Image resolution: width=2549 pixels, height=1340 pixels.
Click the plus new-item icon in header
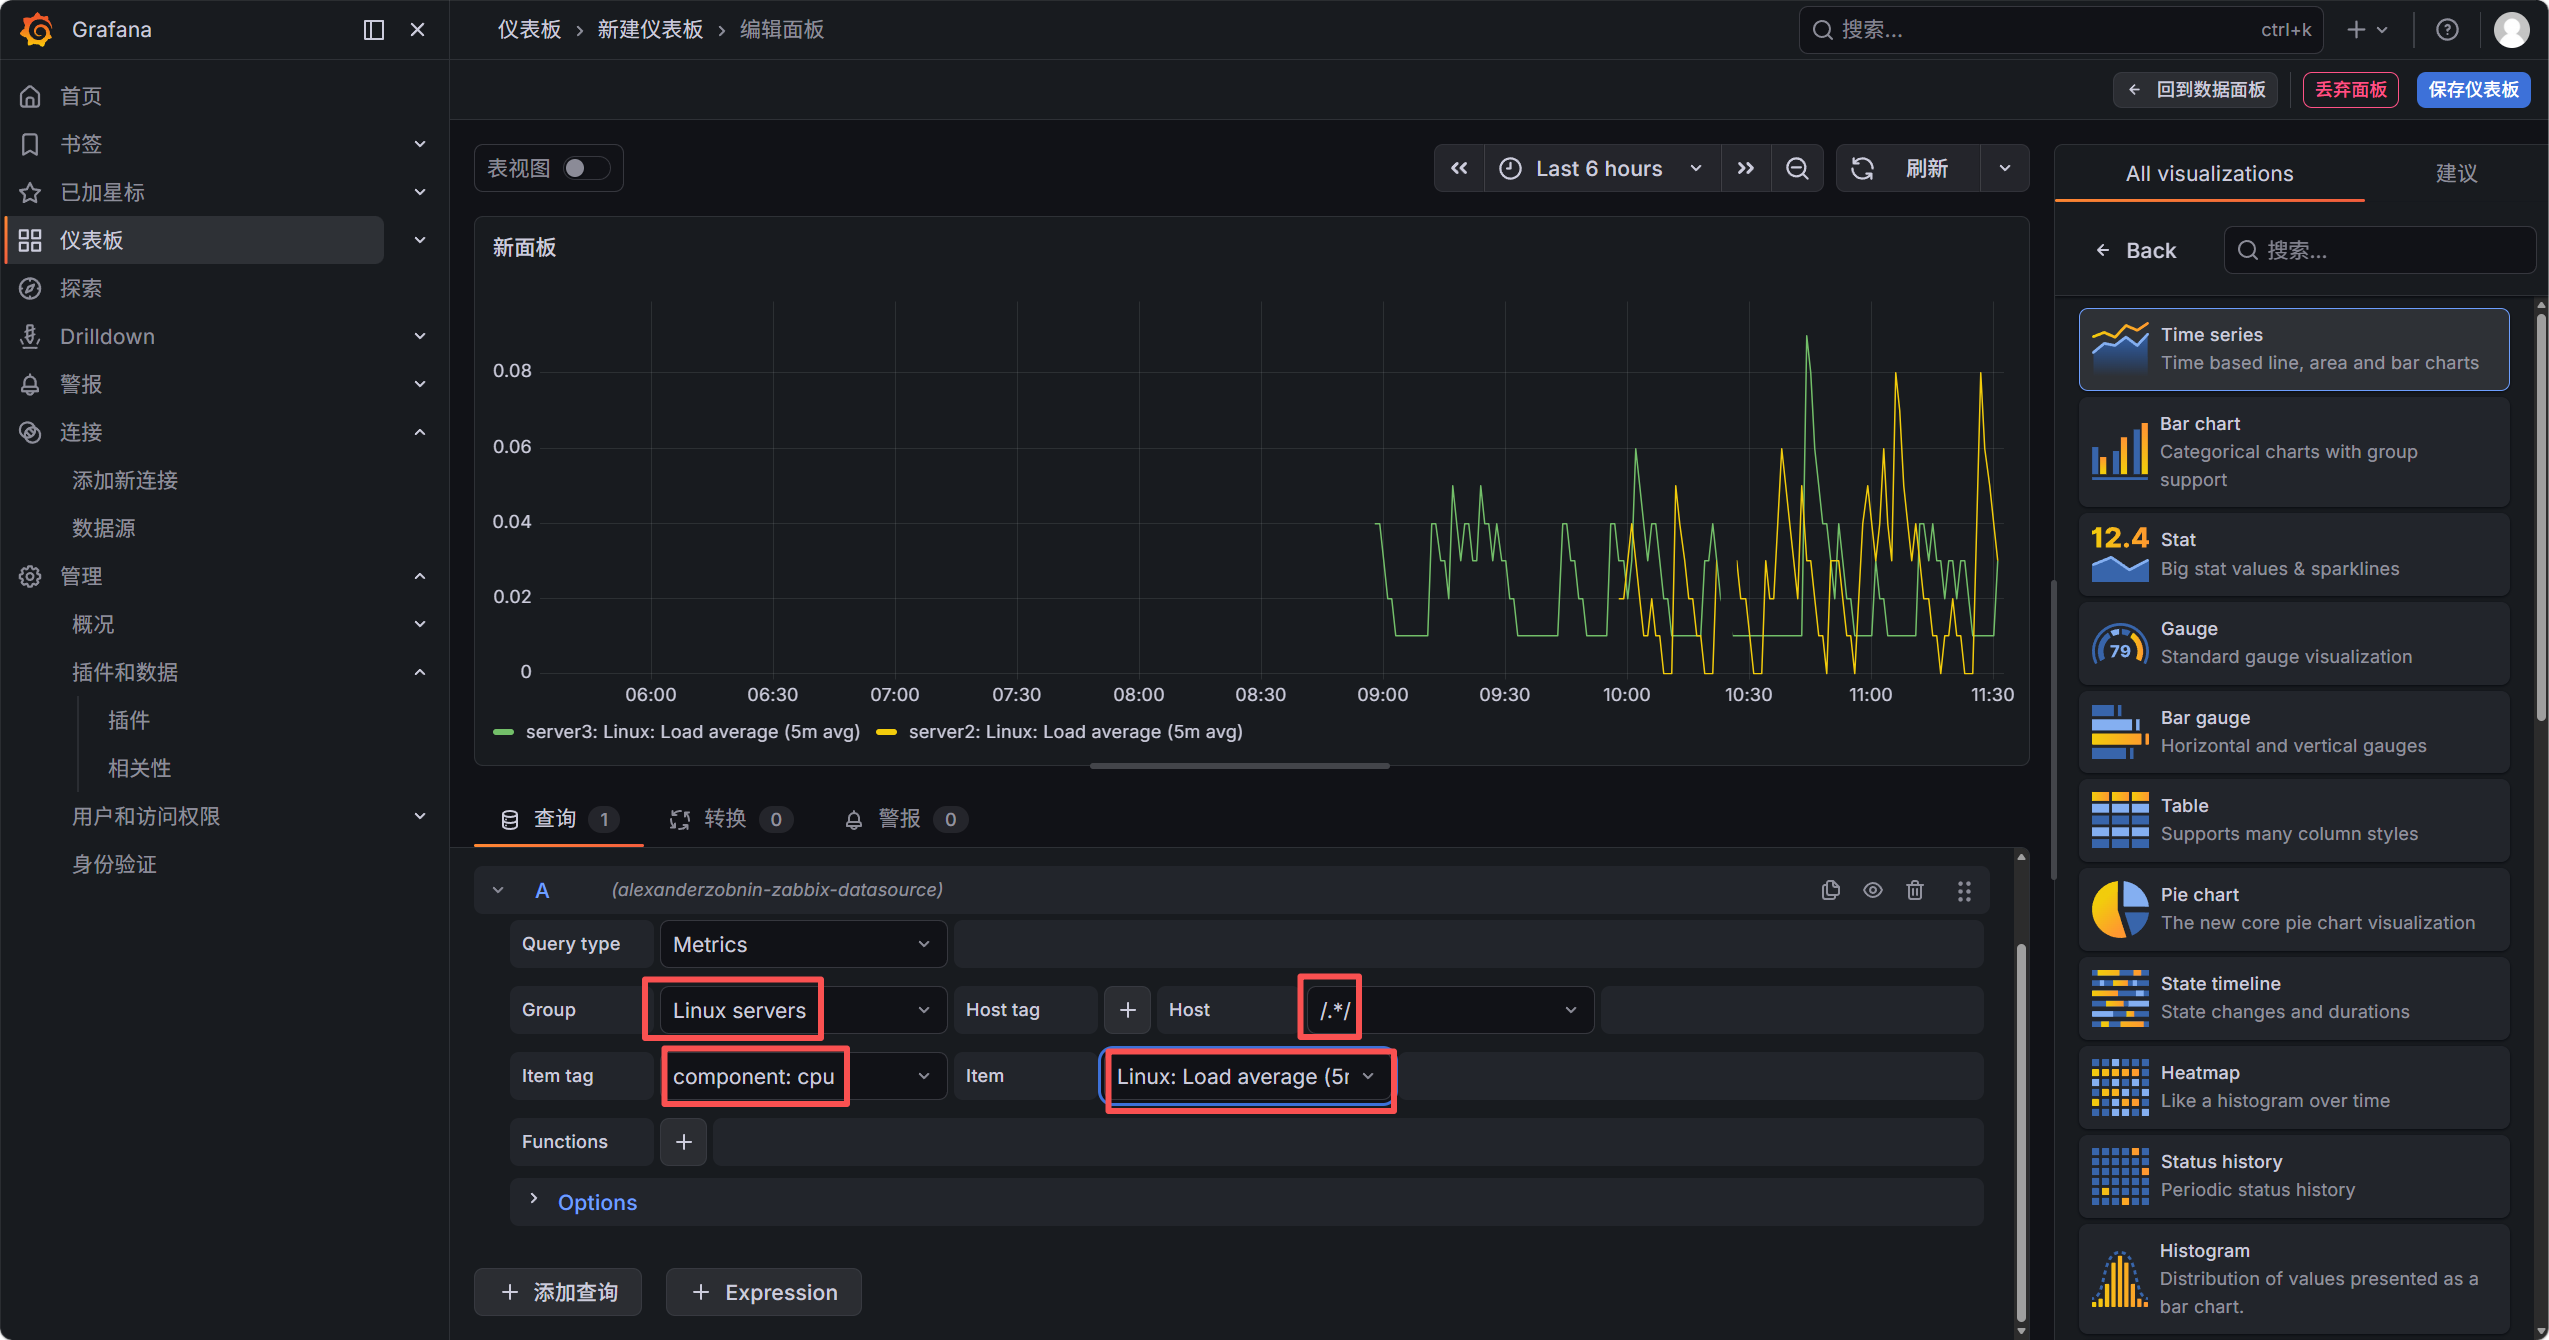2367,30
